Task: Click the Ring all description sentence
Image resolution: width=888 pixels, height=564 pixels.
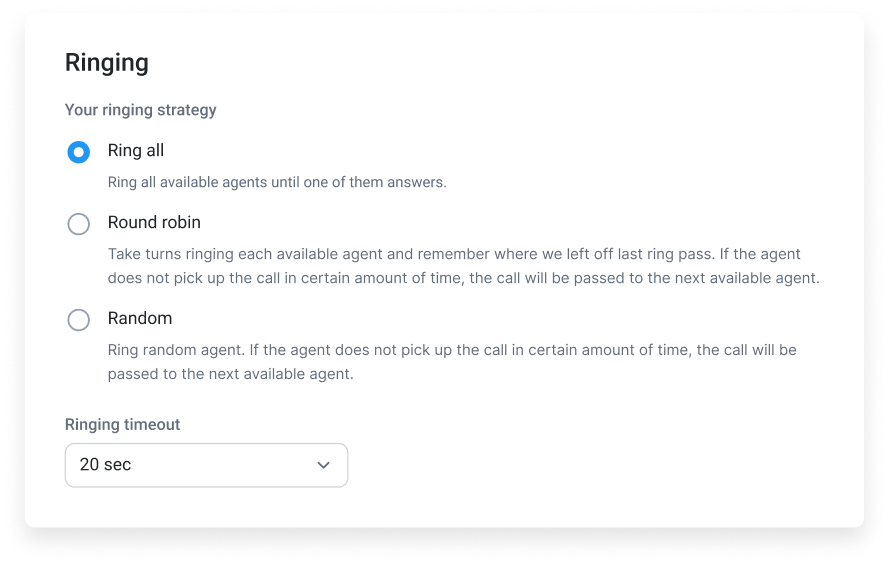Action: tap(277, 182)
